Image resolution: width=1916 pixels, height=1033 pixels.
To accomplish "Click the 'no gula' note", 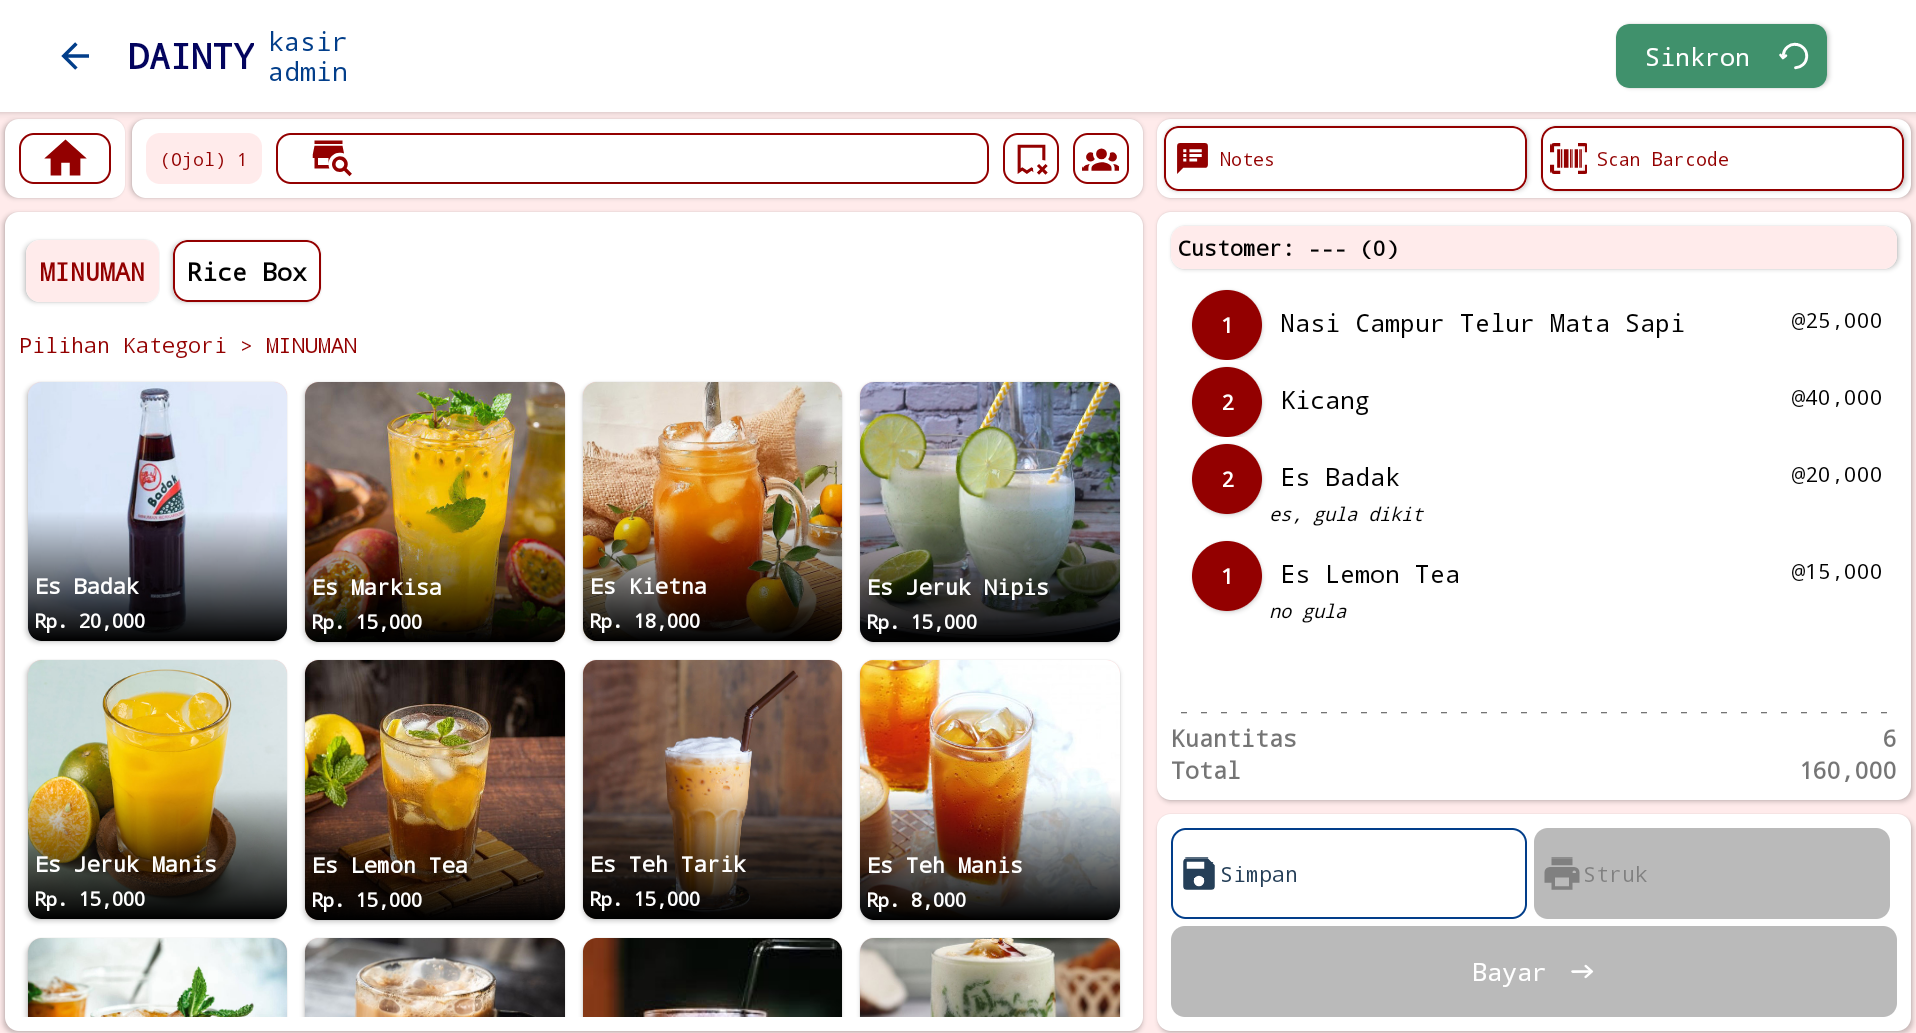I will (x=1308, y=611).
